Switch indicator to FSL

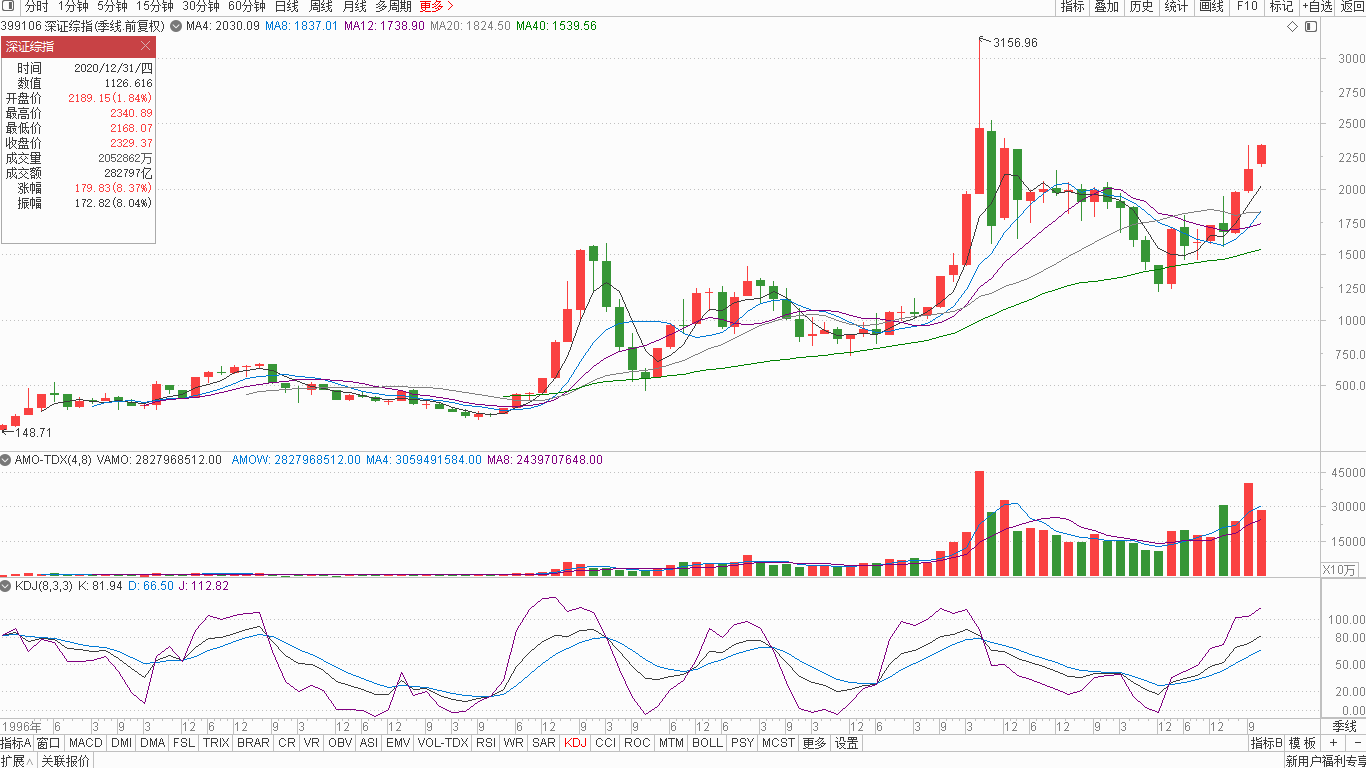tap(184, 743)
